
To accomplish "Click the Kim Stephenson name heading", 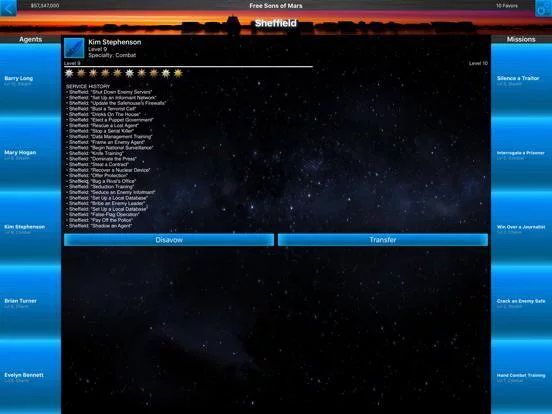I will (x=115, y=42).
